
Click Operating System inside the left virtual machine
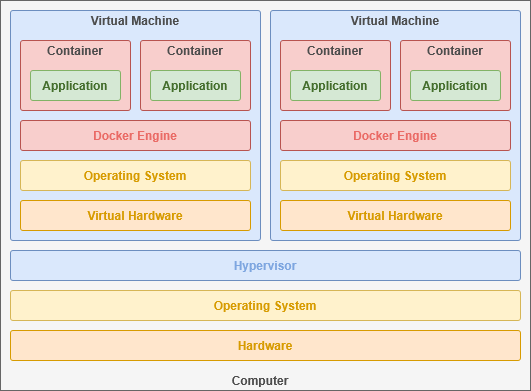[135, 175]
